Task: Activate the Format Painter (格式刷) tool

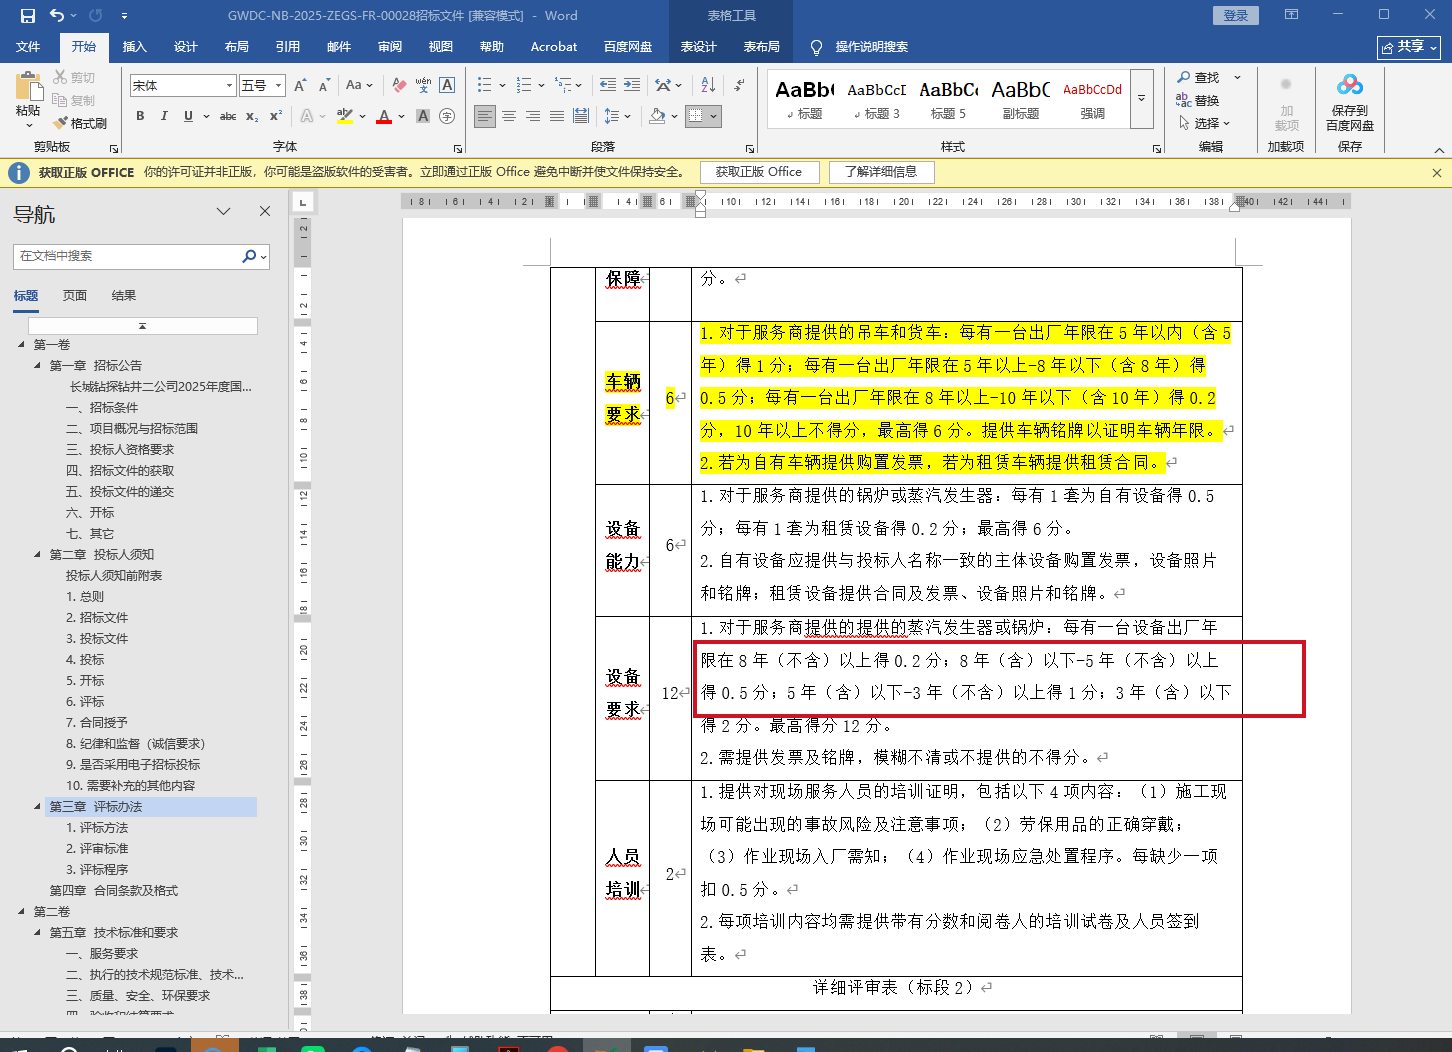Action: [80, 123]
